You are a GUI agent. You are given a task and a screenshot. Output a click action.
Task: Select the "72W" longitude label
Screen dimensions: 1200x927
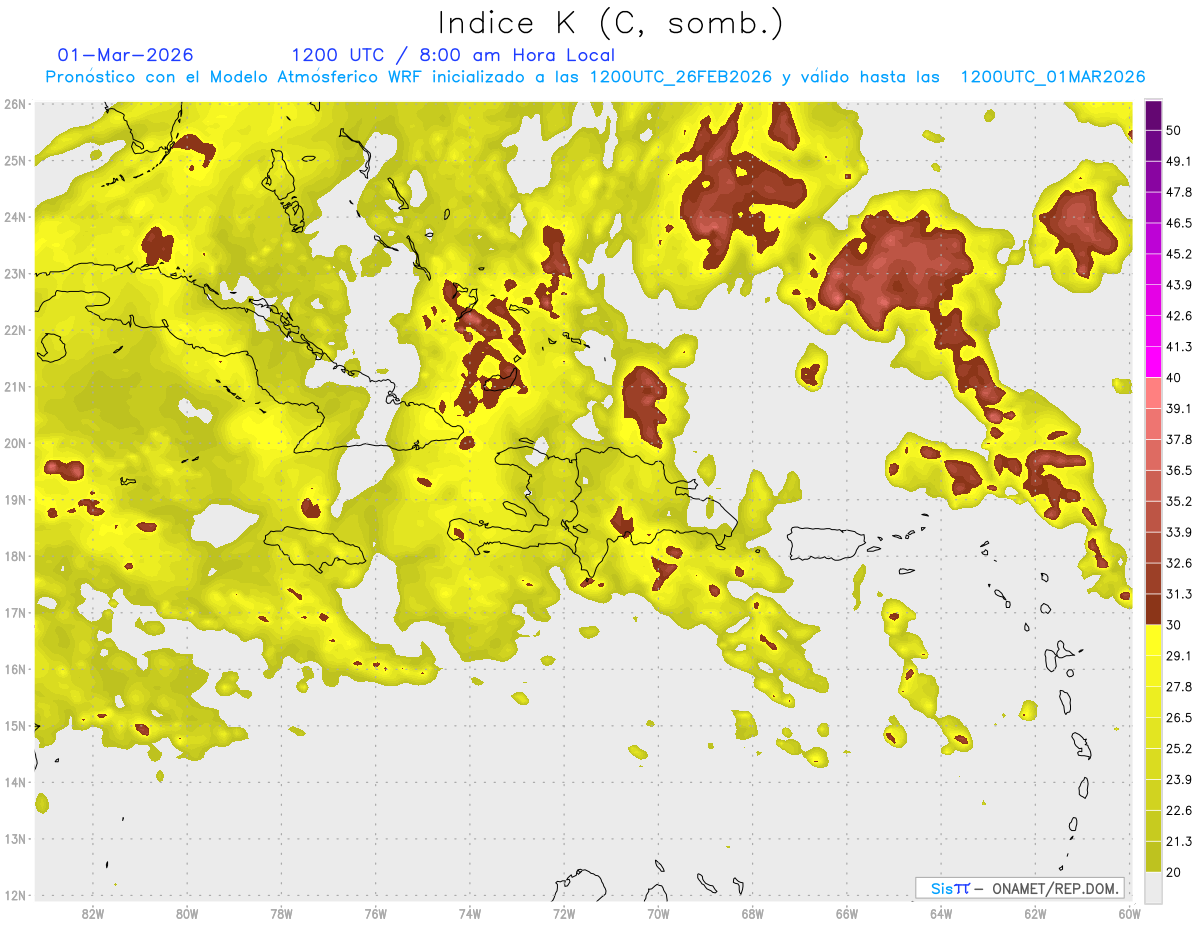(x=564, y=914)
